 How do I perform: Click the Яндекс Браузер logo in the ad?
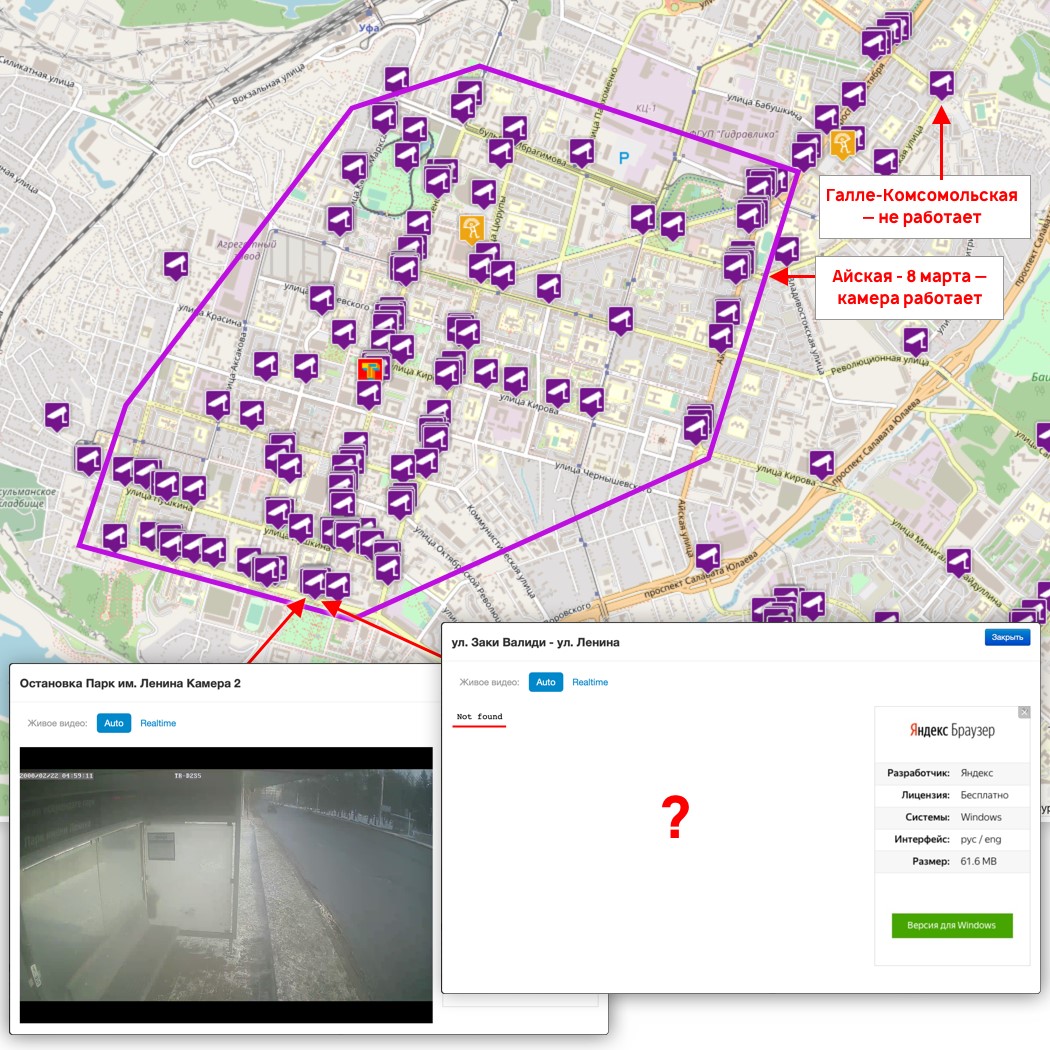951,731
